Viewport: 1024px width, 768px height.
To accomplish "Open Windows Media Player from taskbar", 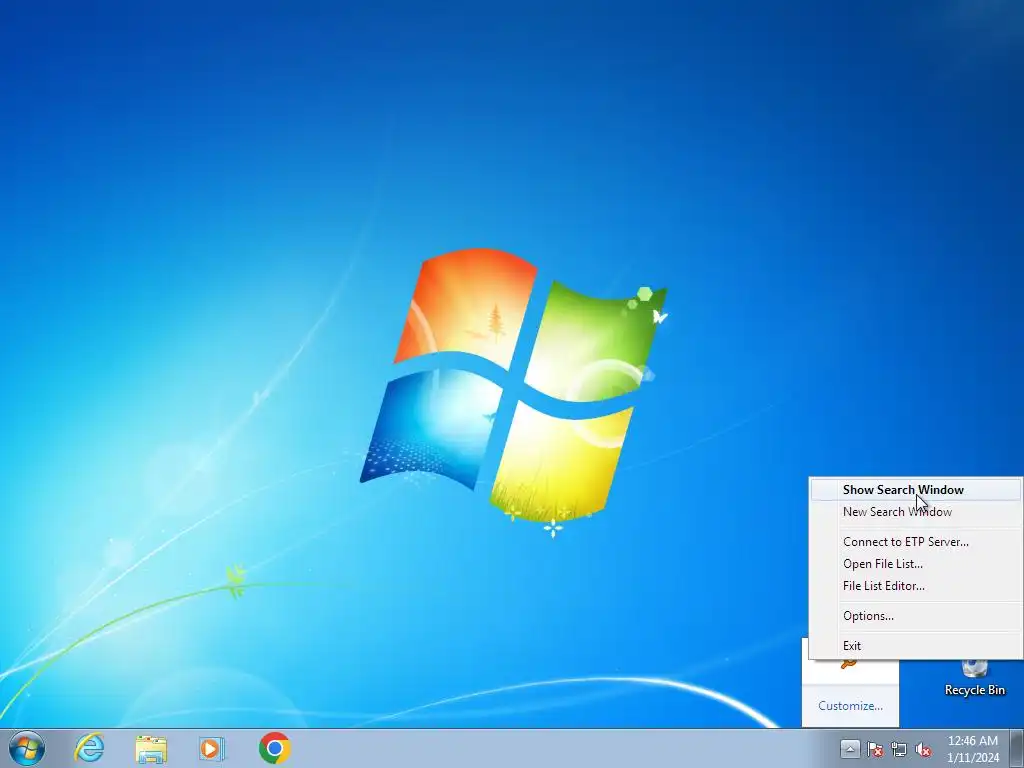I will (212, 748).
